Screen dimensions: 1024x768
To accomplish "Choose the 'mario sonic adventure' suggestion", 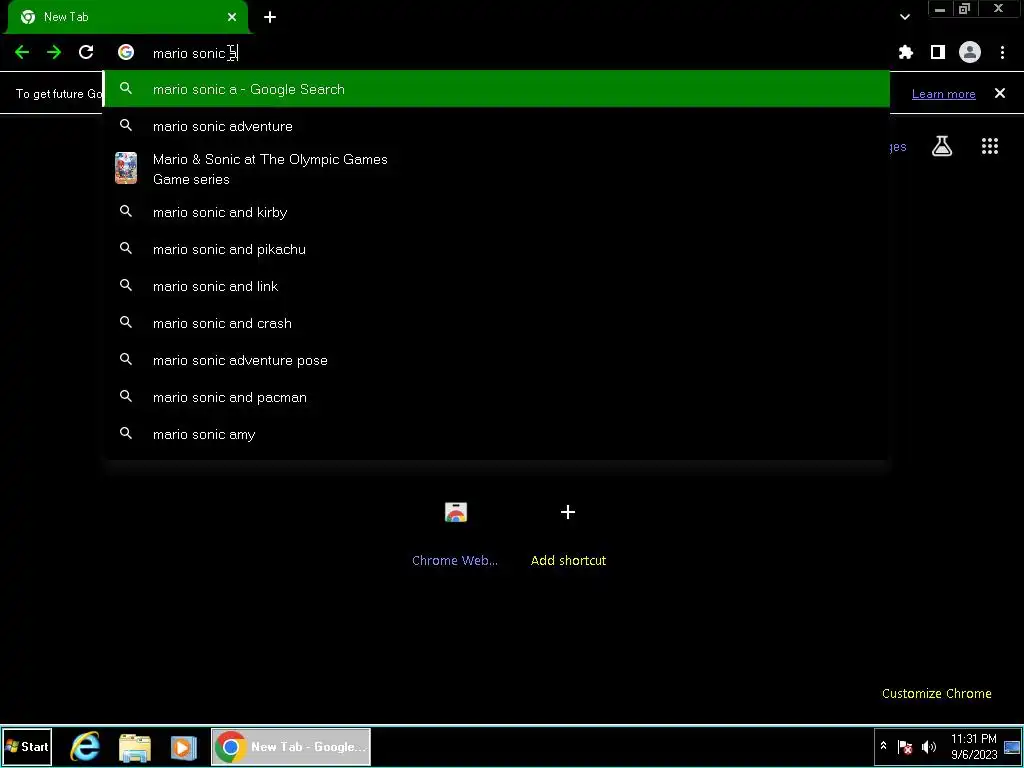I will [496, 126].
